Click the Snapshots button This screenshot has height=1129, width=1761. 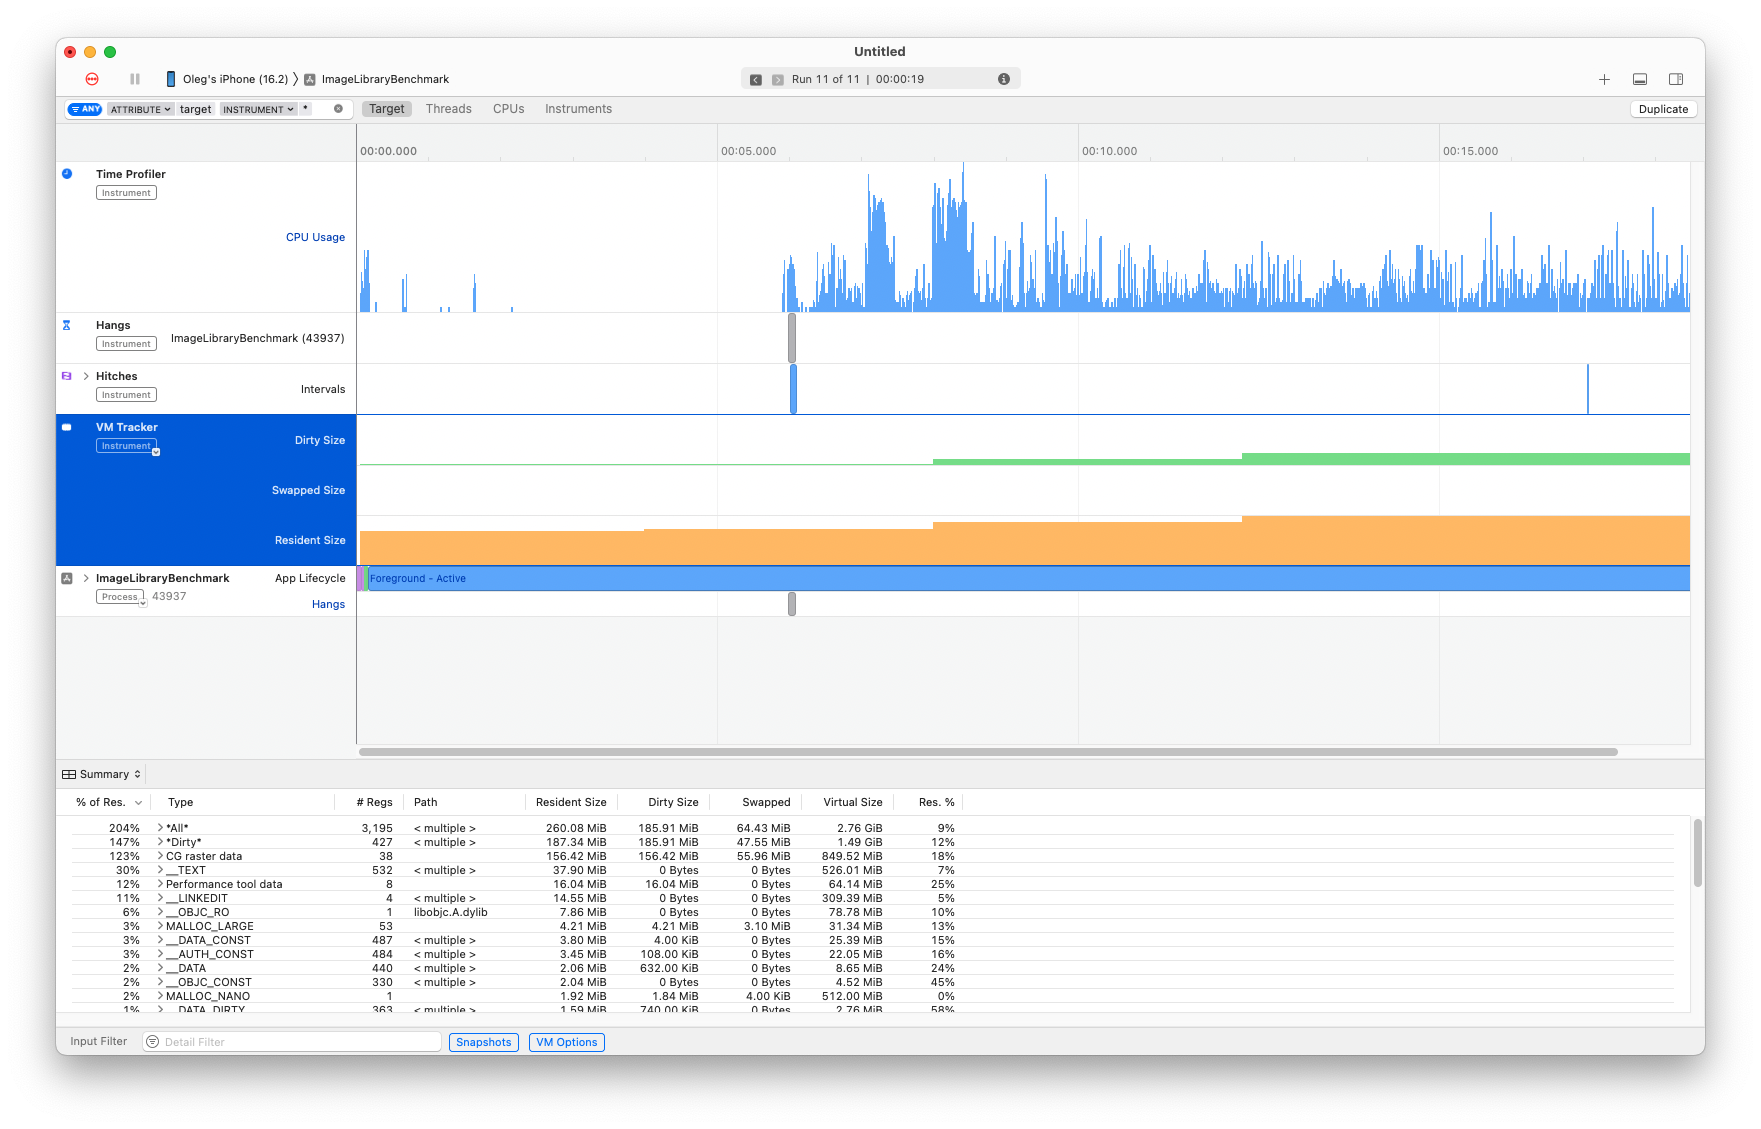tap(484, 1042)
